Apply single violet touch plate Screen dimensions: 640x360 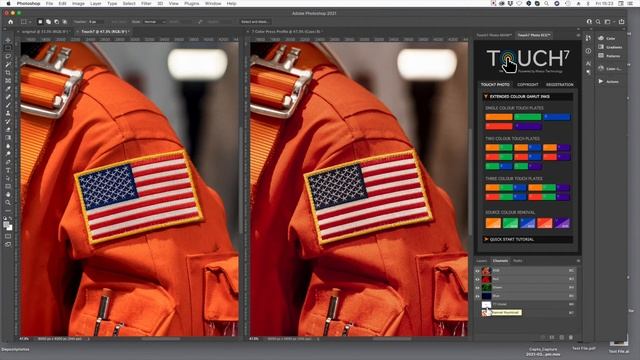(527, 126)
